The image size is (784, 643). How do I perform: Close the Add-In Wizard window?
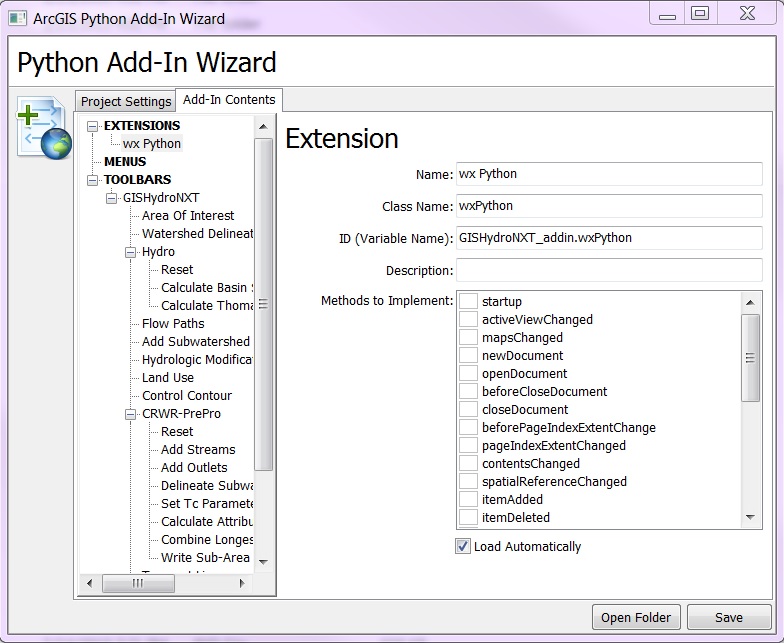[748, 14]
